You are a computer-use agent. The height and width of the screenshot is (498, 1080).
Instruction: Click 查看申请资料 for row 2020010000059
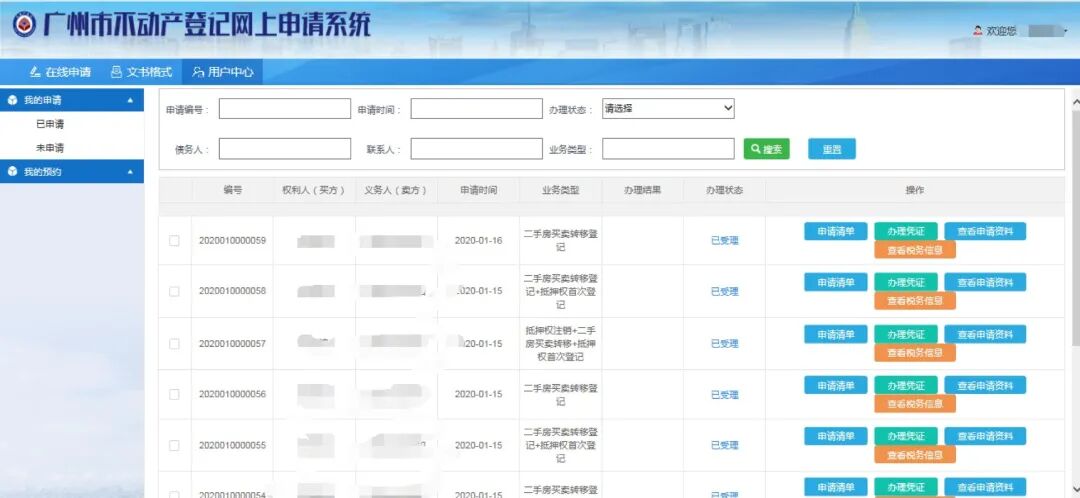[985, 231]
